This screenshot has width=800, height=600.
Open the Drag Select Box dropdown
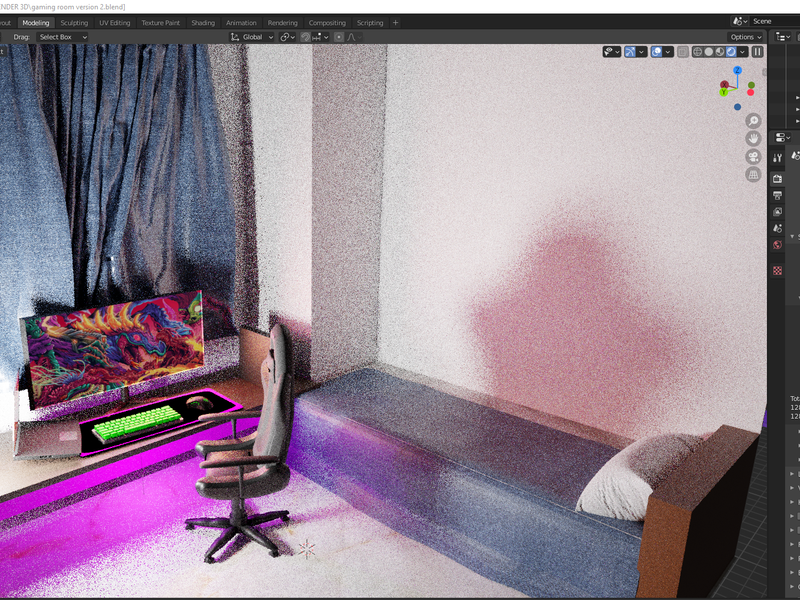point(62,37)
